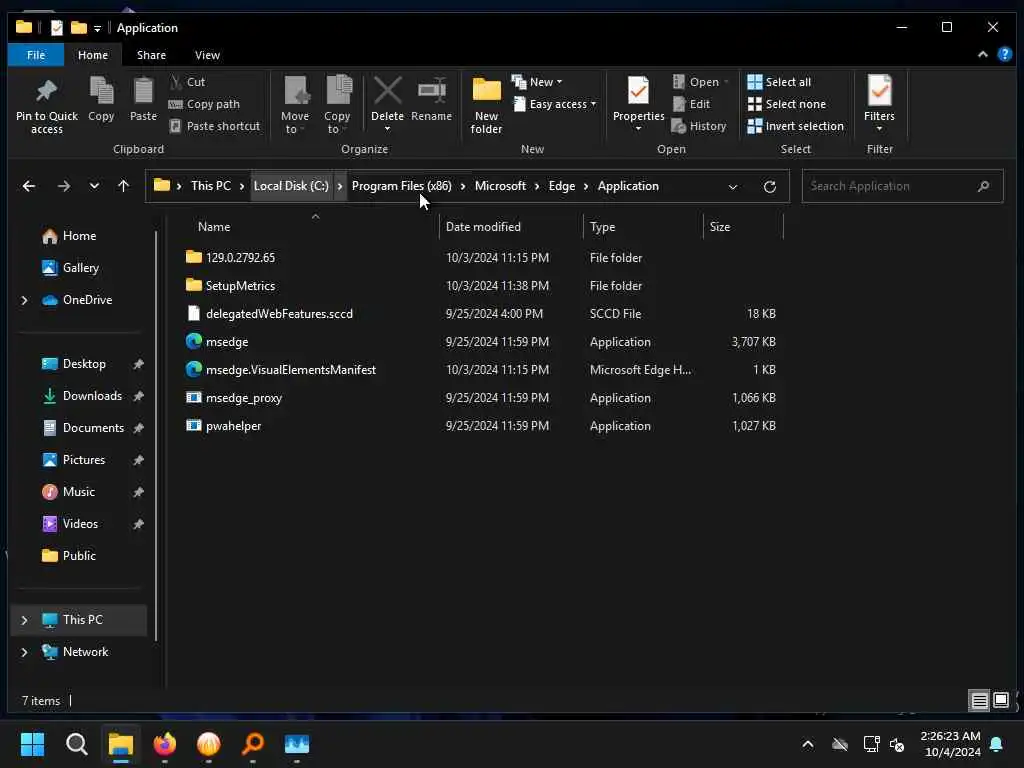Create a New folder

pyautogui.click(x=487, y=104)
